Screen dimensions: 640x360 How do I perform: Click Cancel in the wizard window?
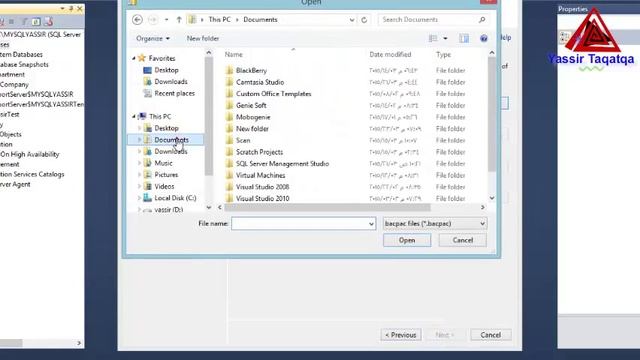[491, 335]
